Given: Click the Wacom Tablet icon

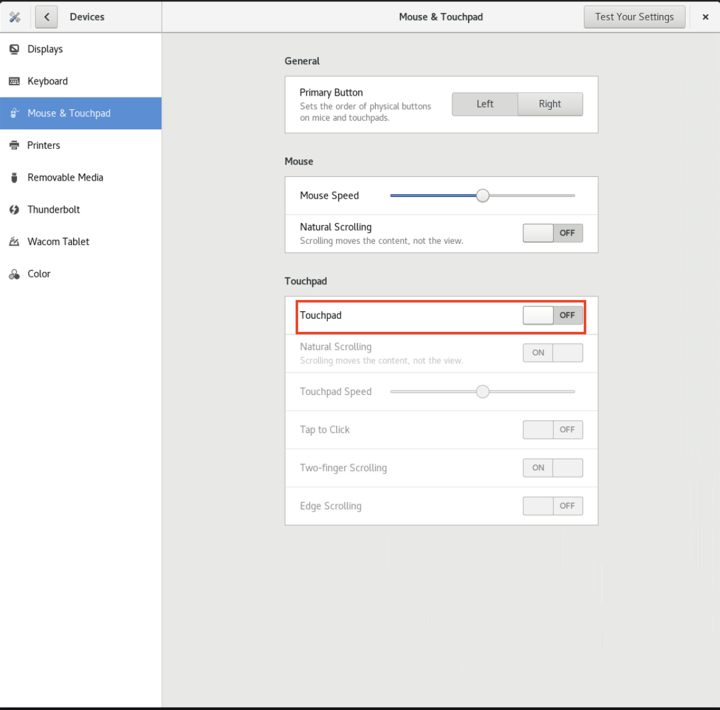Looking at the screenshot, I should 14,242.
